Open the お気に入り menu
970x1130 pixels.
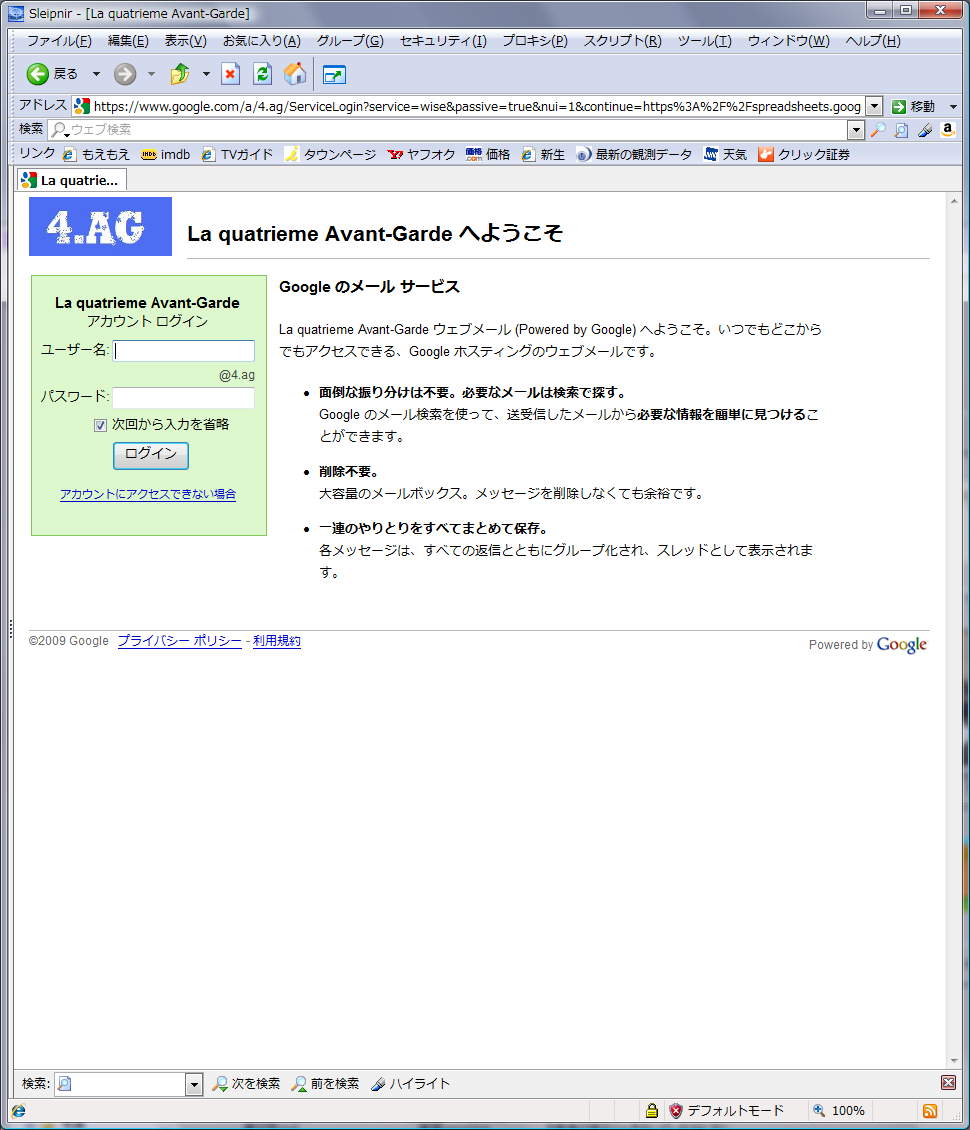(261, 41)
